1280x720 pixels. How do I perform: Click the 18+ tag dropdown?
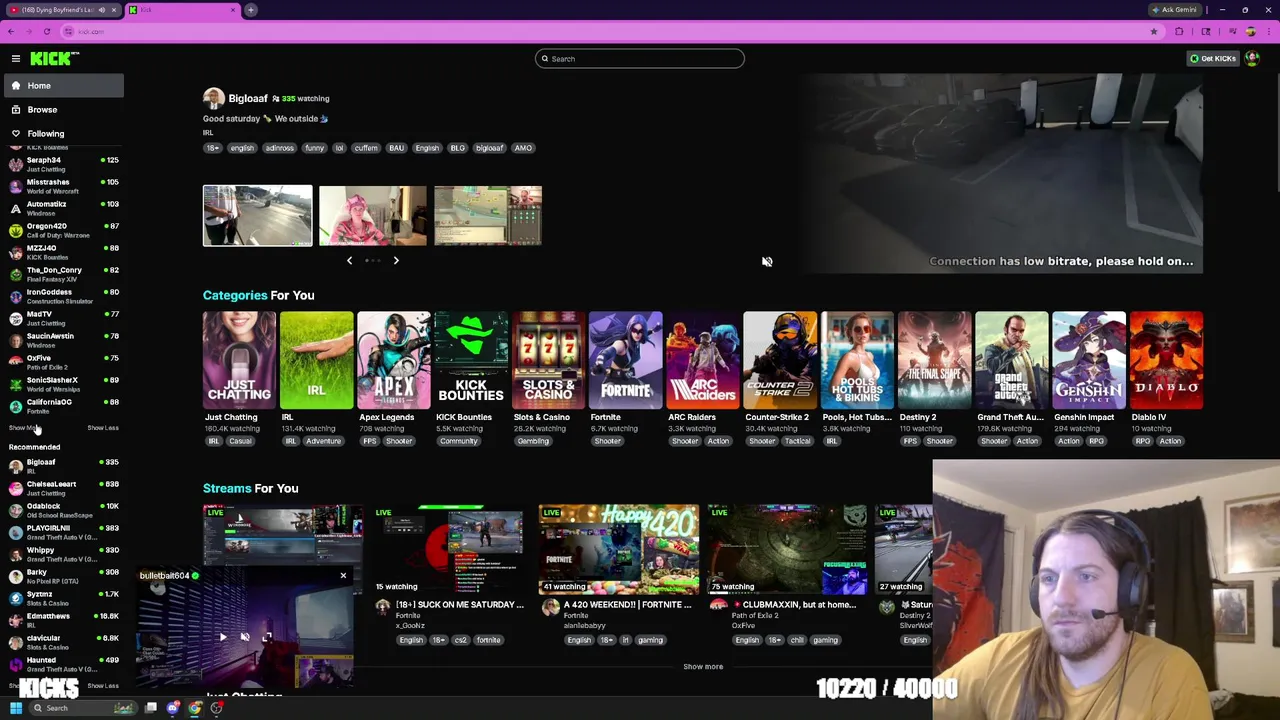coord(212,148)
